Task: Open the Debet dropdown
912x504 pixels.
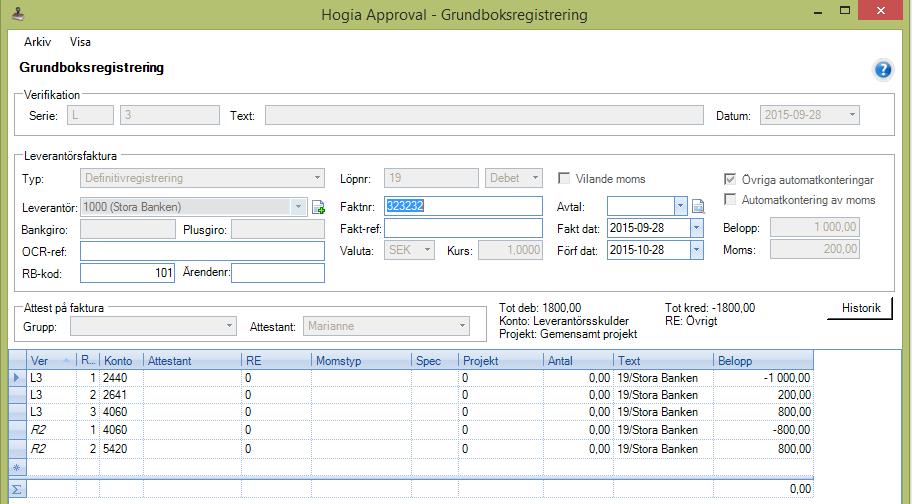Action: click(535, 178)
